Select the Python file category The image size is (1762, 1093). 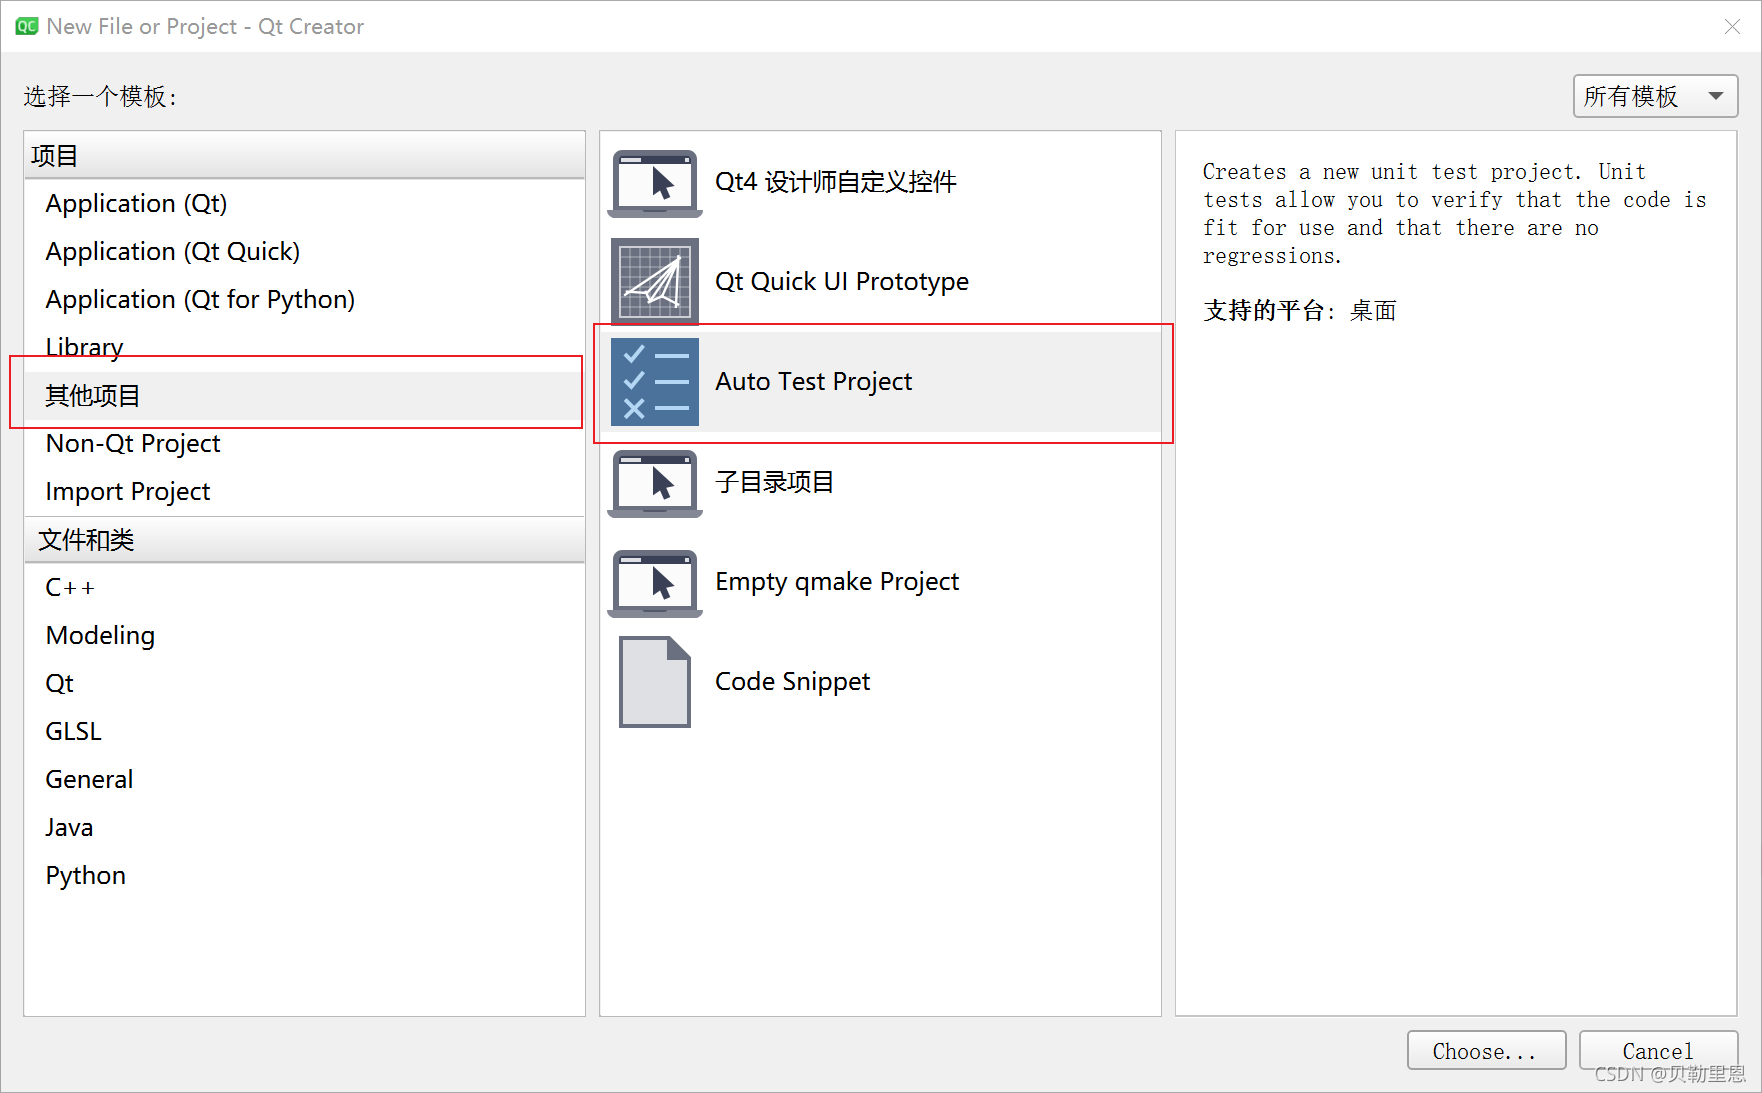304,875
